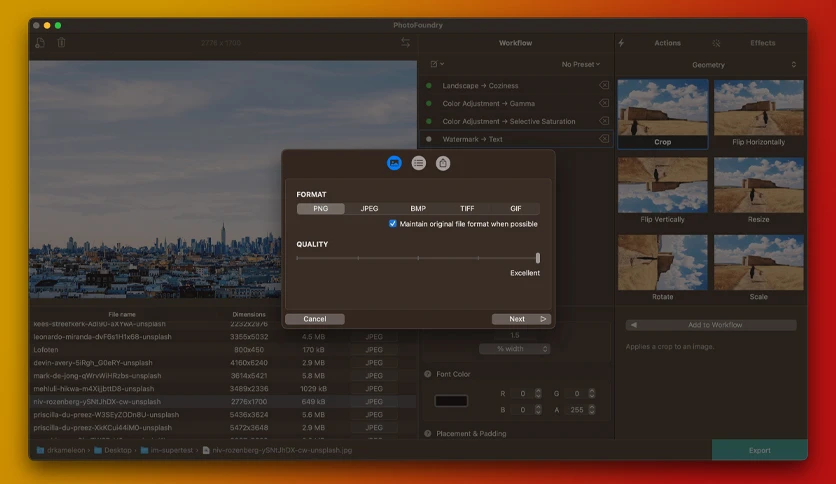Viewport: 836px width, 484px height.
Task: Click the Quality slider handle
Action: (x=538, y=258)
